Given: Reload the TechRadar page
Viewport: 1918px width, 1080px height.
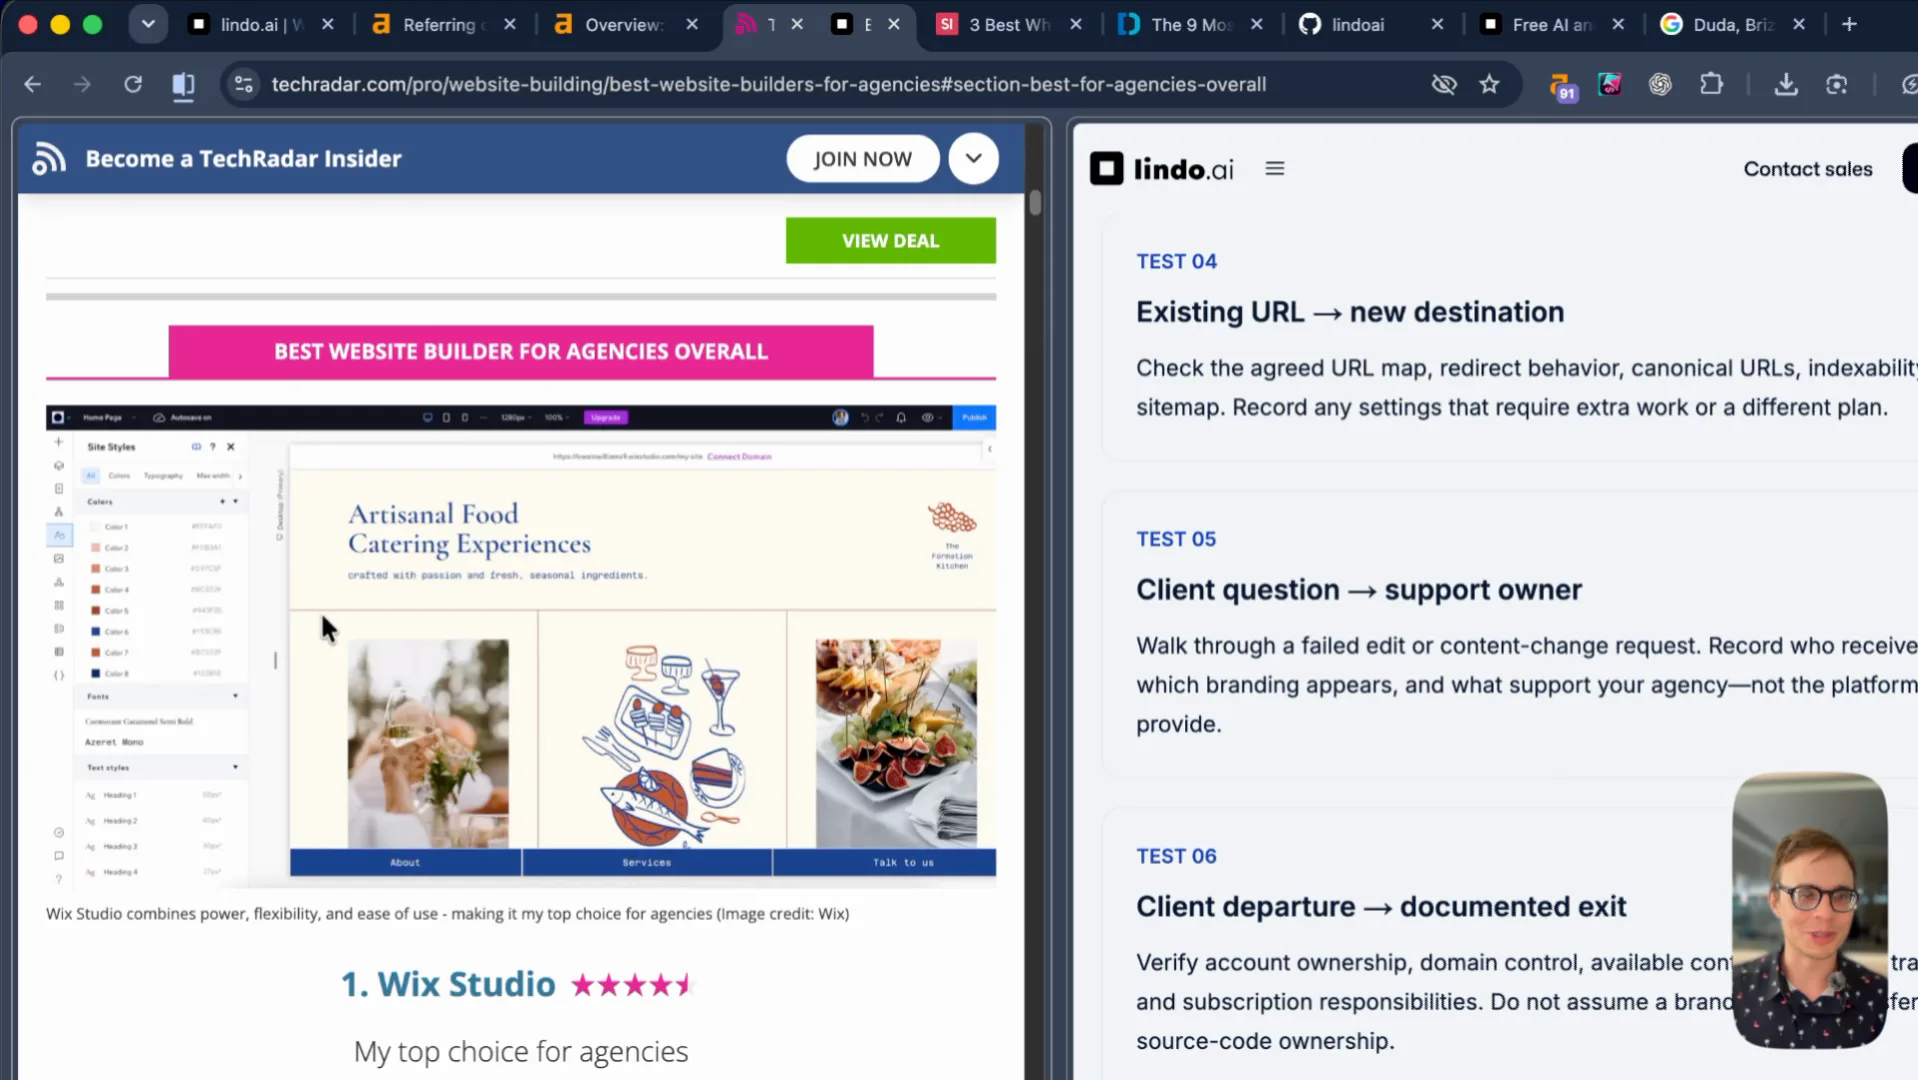Looking at the screenshot, I should (x=133, y=85).
